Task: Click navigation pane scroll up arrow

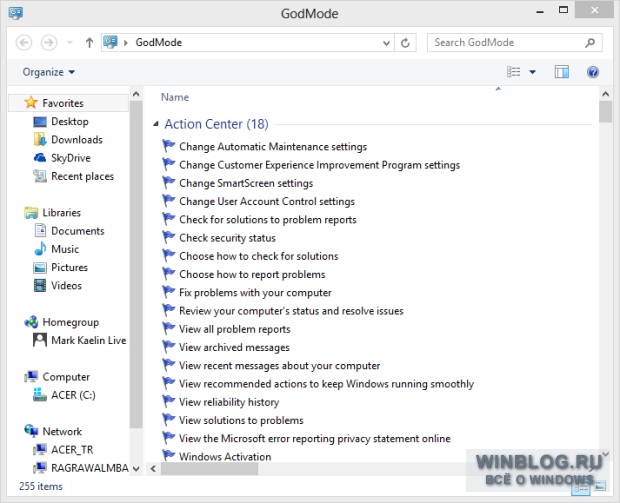Action: (x=136, y=94)
